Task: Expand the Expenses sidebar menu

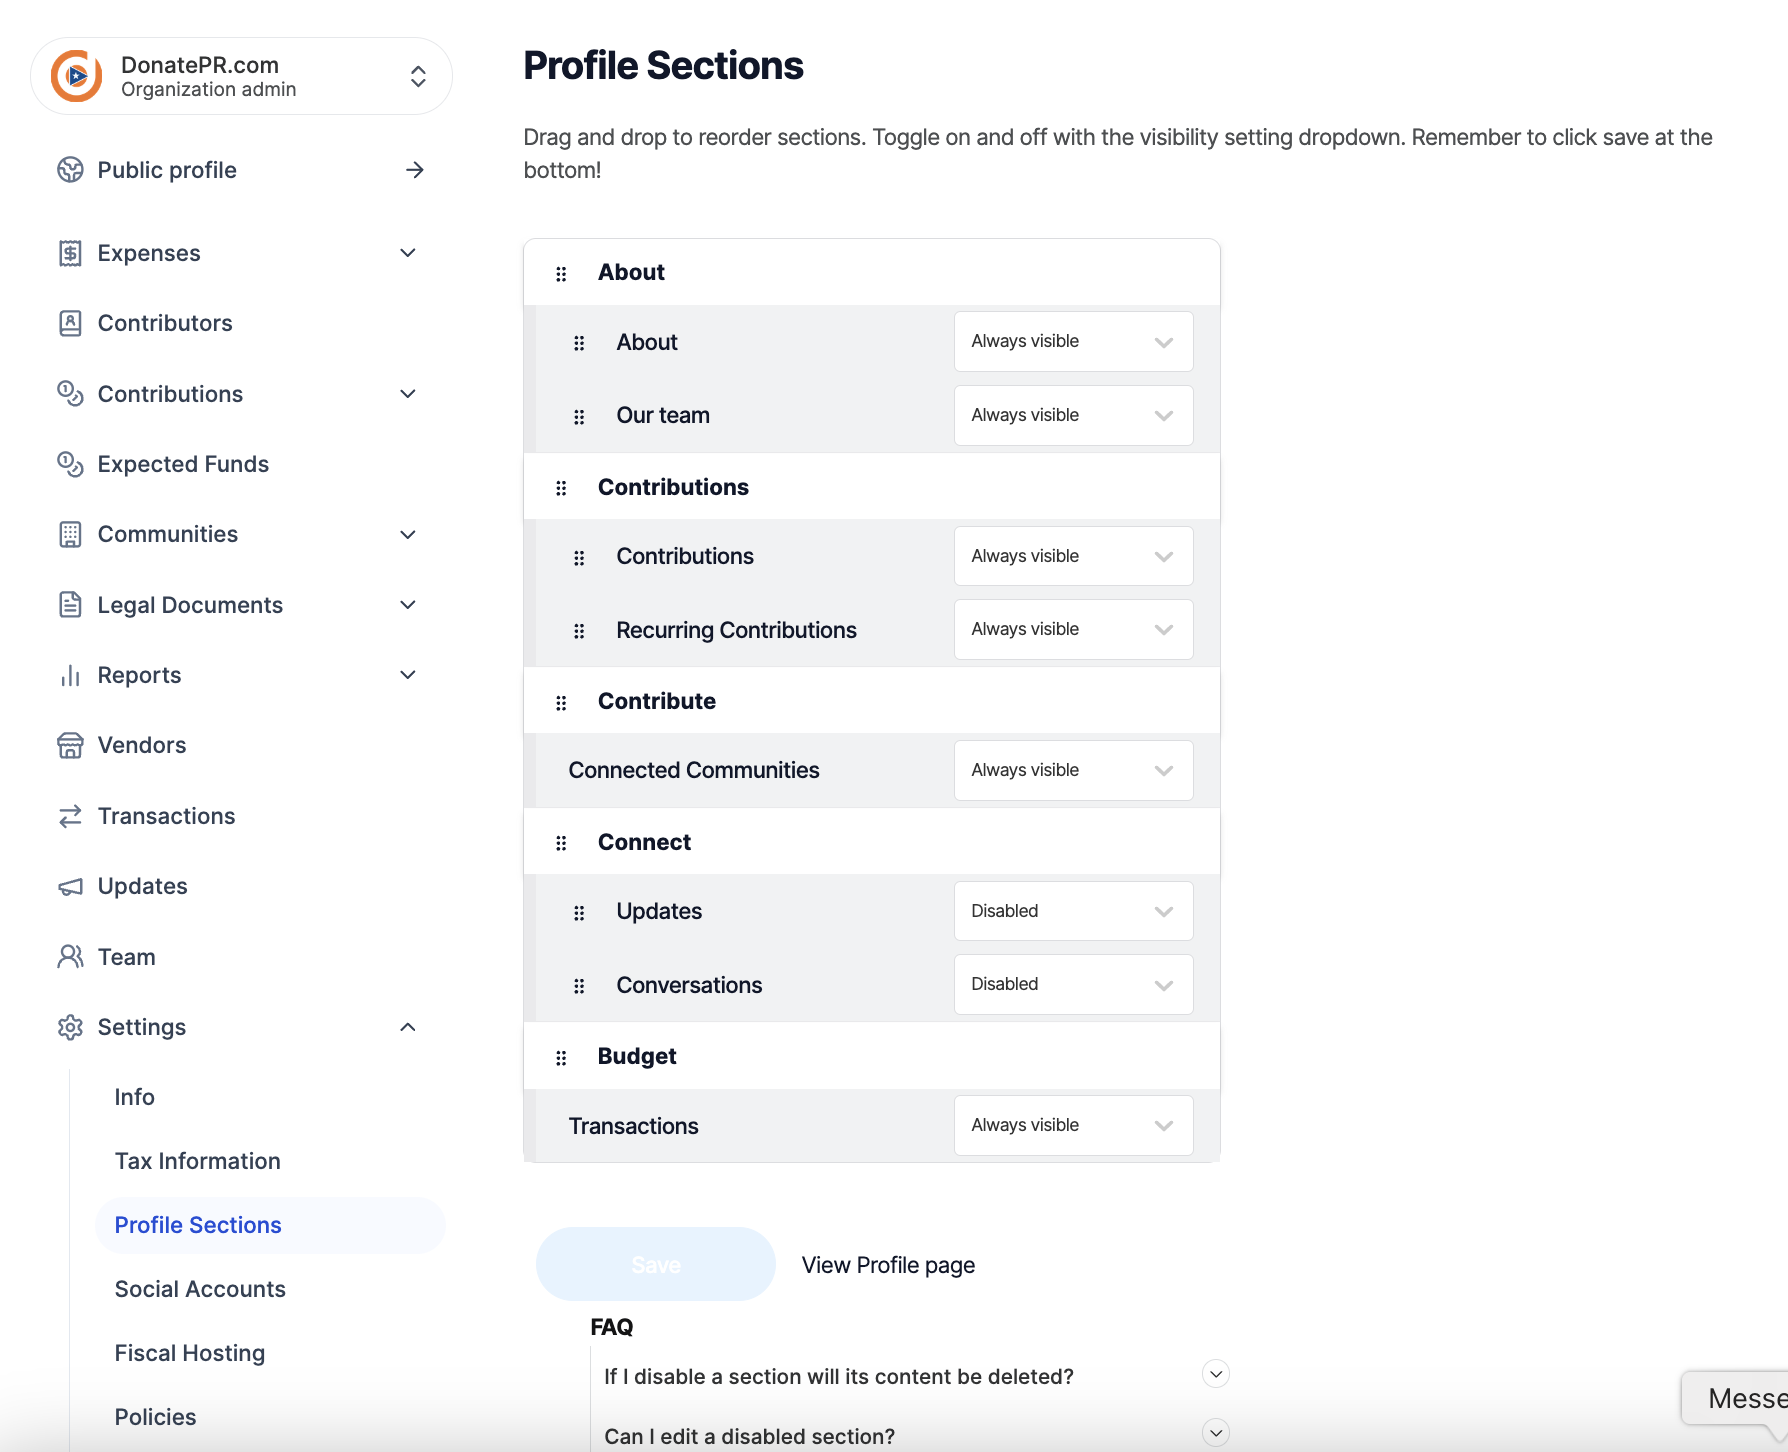Action: pos(408,253)
